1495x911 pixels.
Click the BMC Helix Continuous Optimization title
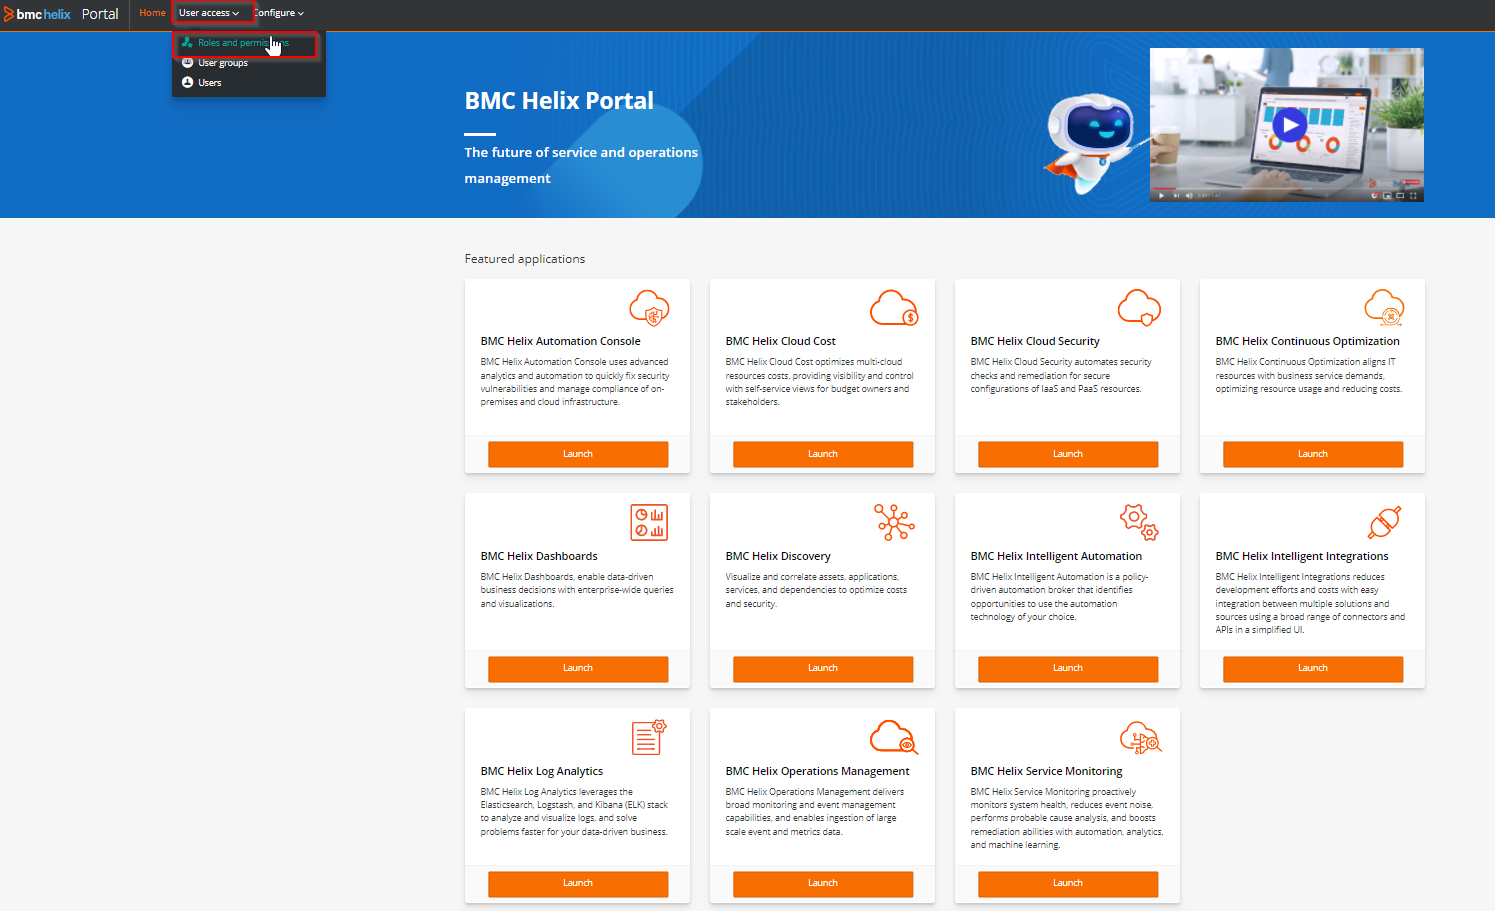[1307, 341]
